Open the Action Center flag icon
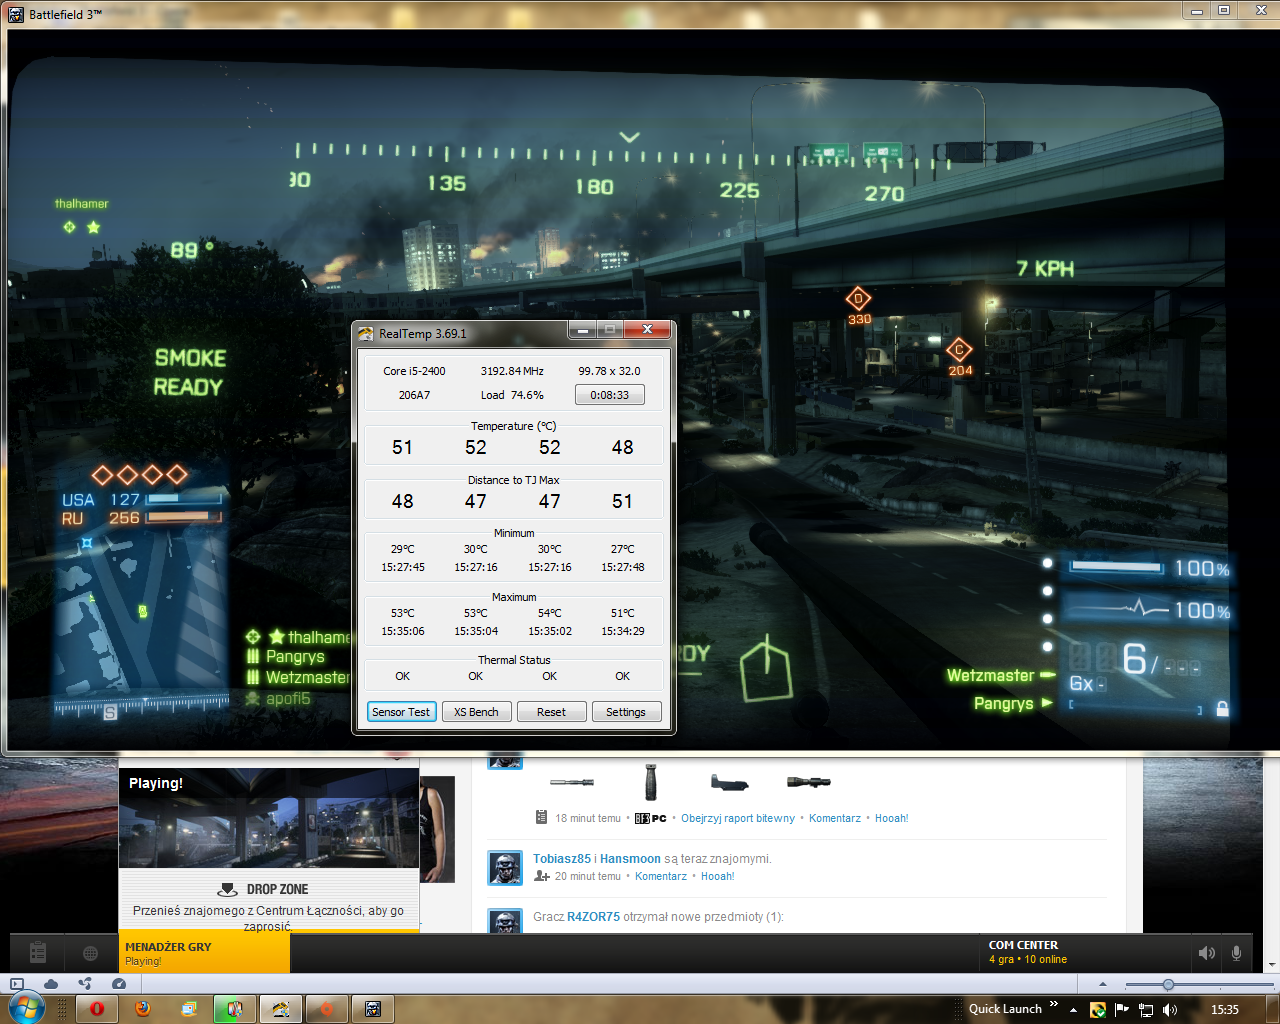Image resolution: width=1280 pixels, height=1024 pixels. tap(1121, 1010)
